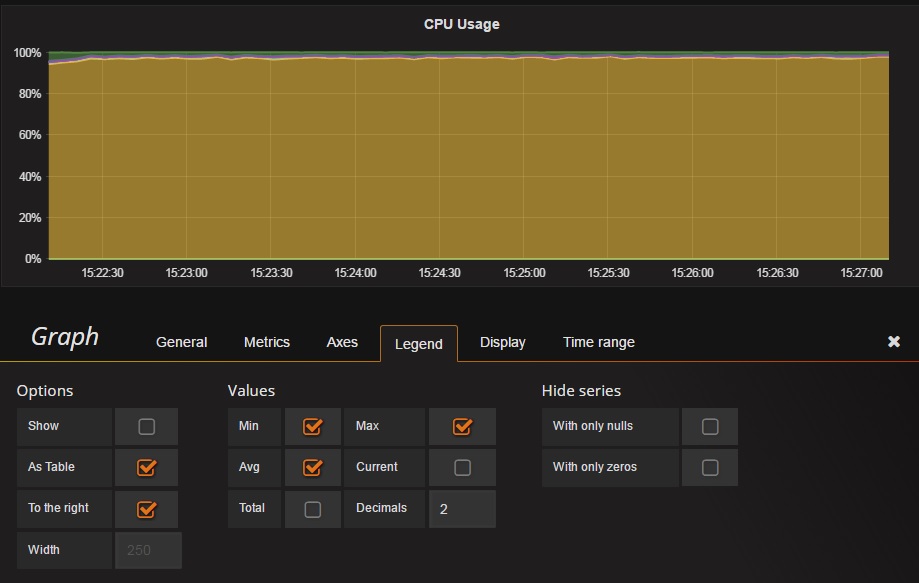Screen dimensions: 919x583
Task: Click the Decimals label
Action: click(382, 508)
